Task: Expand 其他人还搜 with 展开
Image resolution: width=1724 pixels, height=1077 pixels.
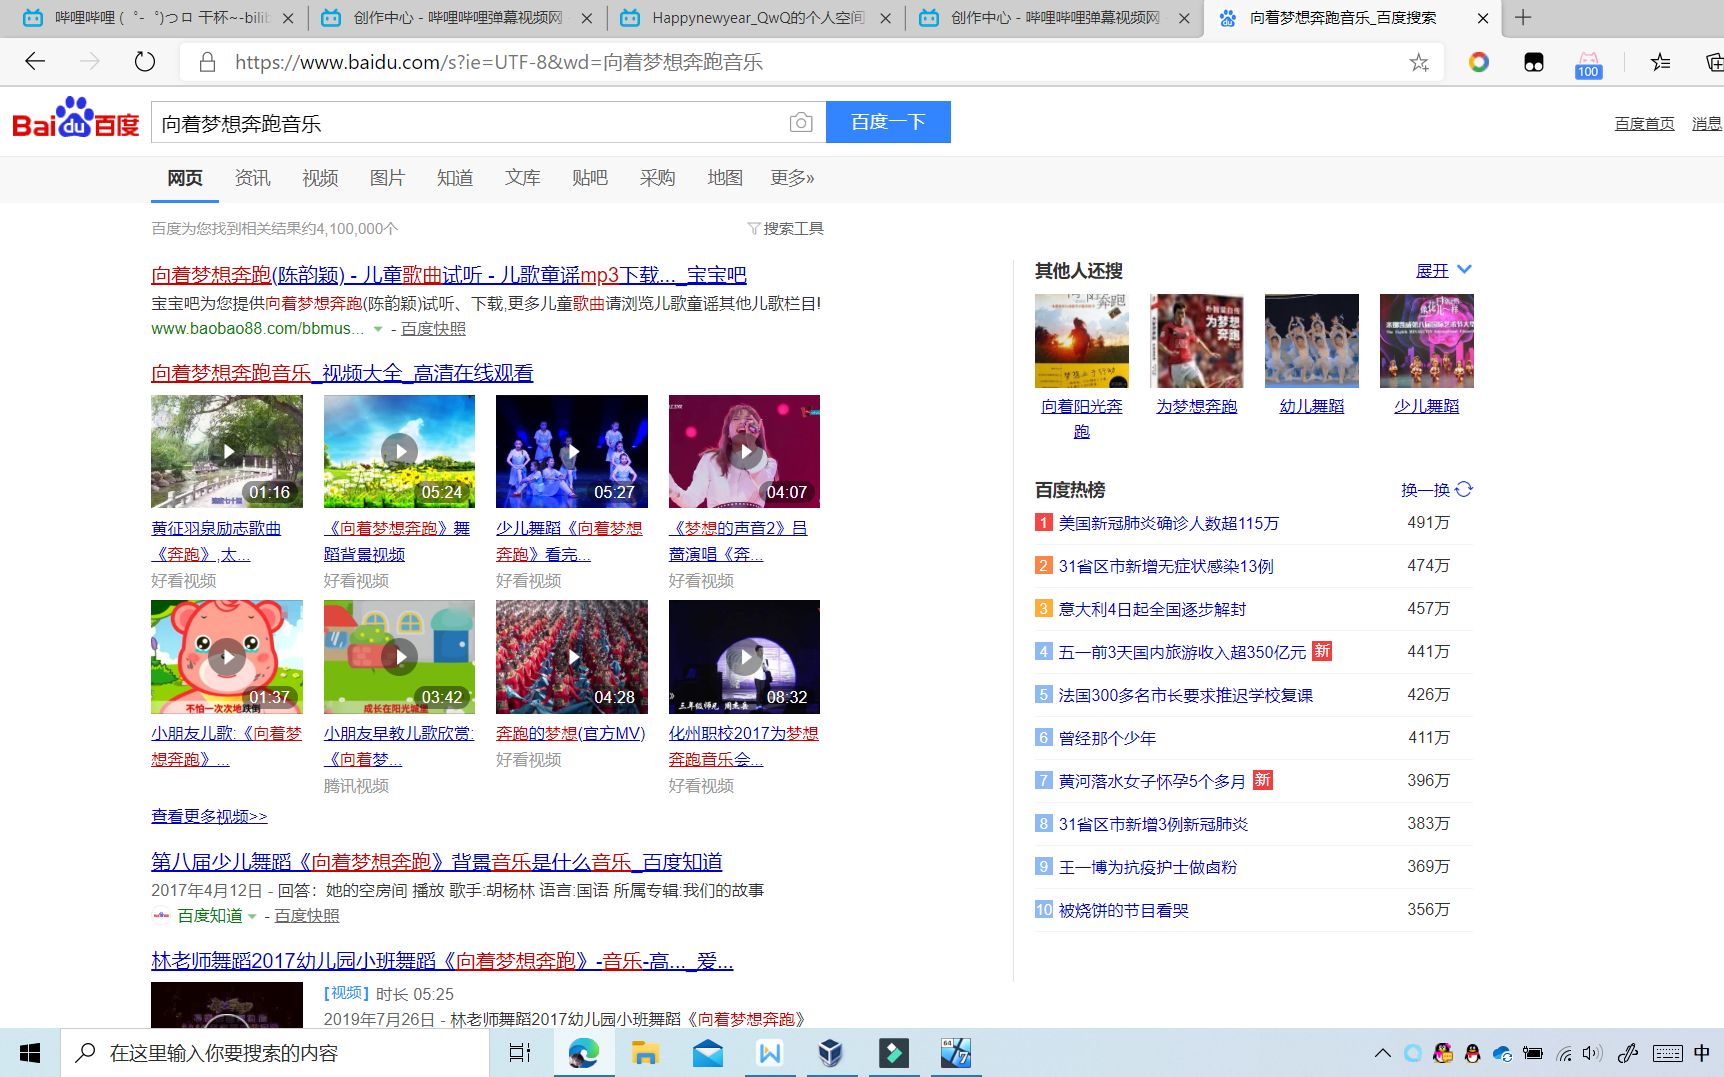Action: [1443, 270]
